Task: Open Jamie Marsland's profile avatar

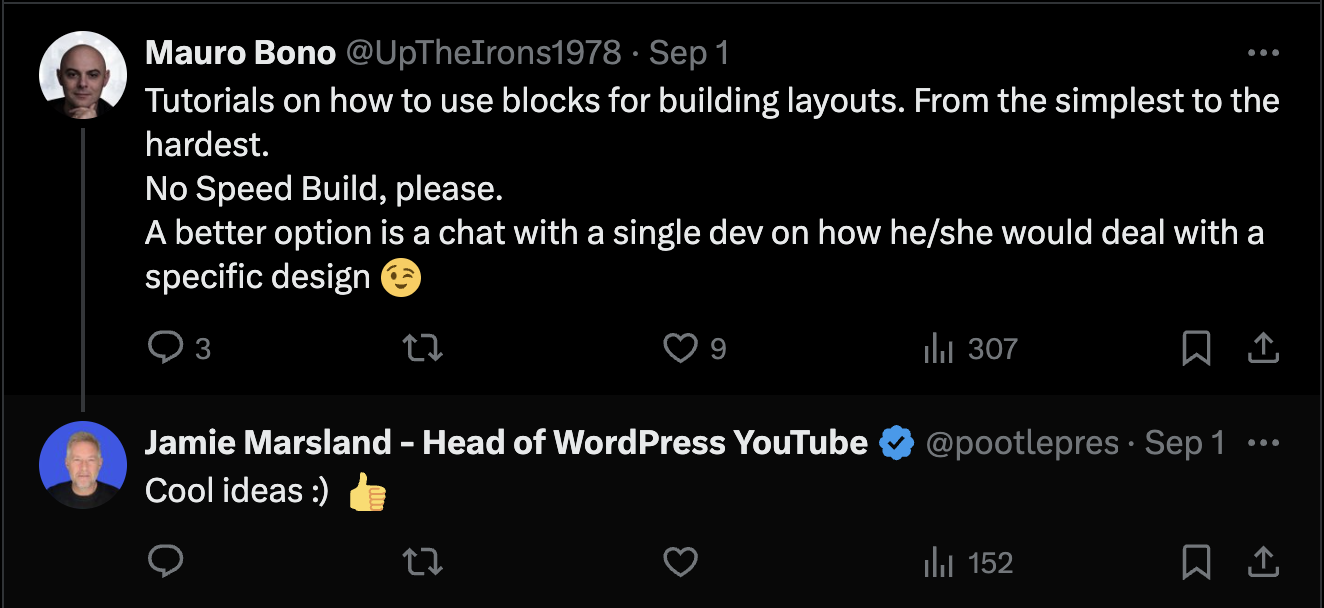Action: pos(83,465)
